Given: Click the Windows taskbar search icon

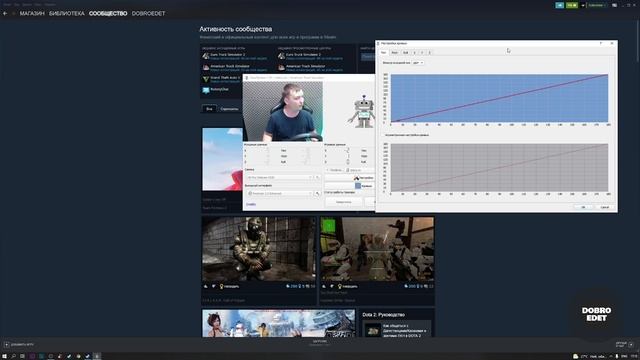Looking at the screenshot, I should (x=13, y=356).
